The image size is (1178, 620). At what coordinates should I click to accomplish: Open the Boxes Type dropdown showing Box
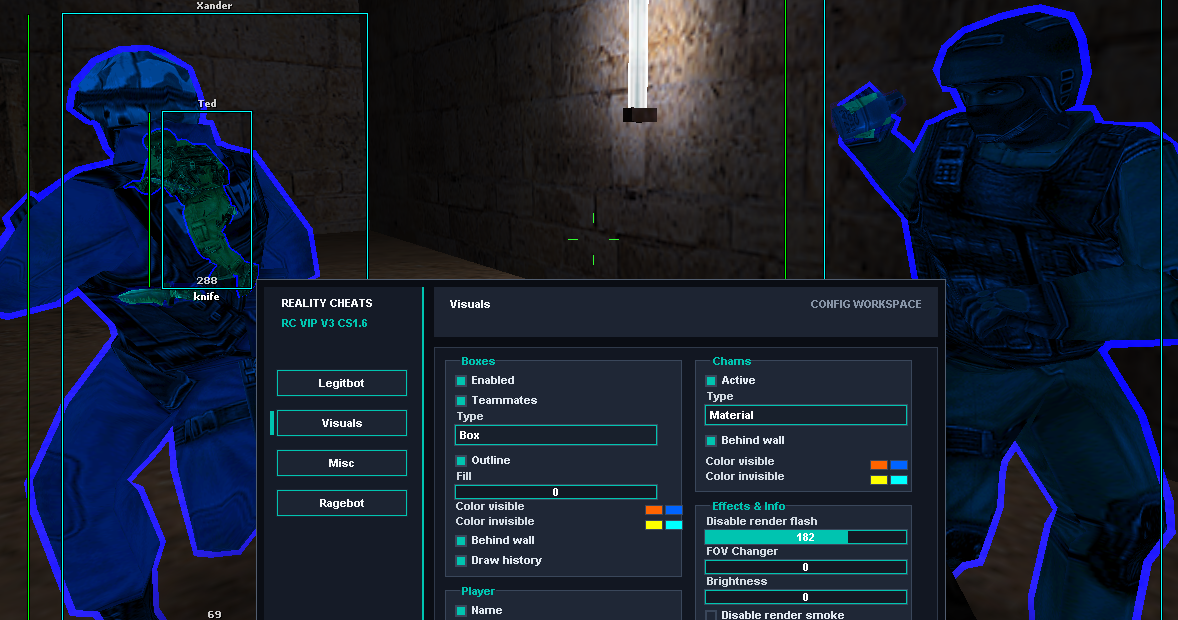[x=556, y=435]
